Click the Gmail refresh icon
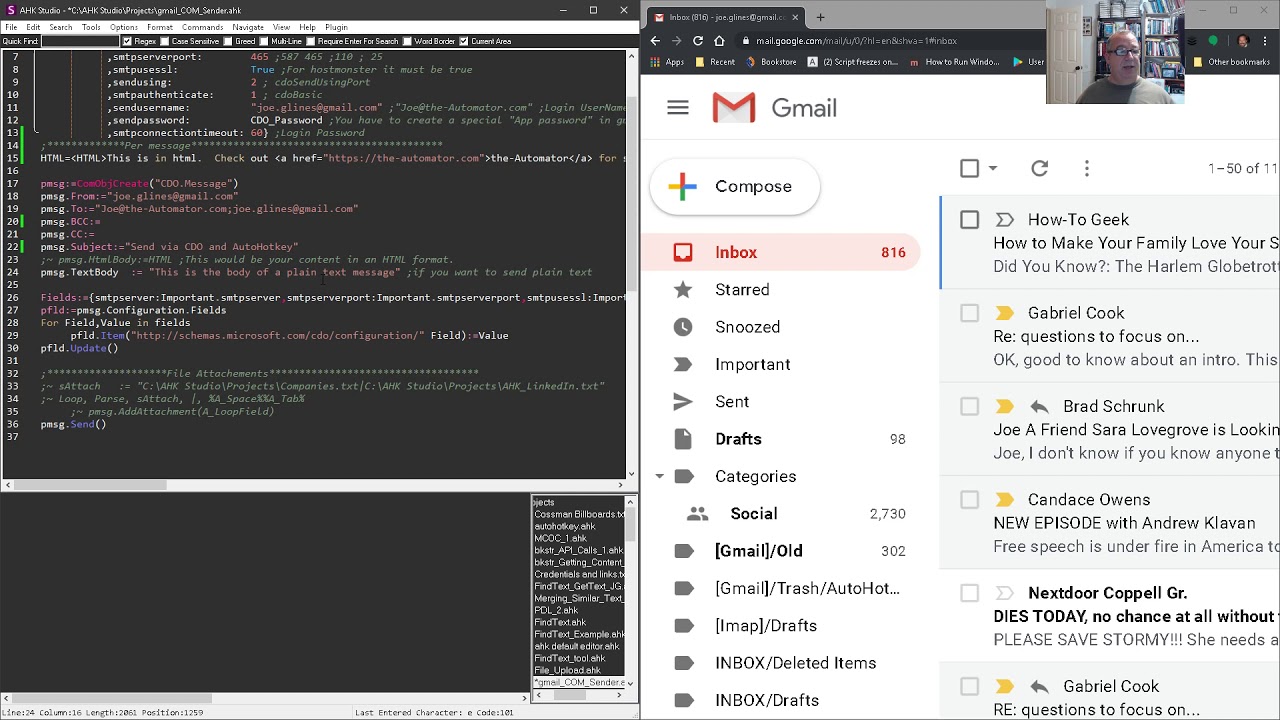This screenshot has width=1280, height=720. pos(1040,169)
